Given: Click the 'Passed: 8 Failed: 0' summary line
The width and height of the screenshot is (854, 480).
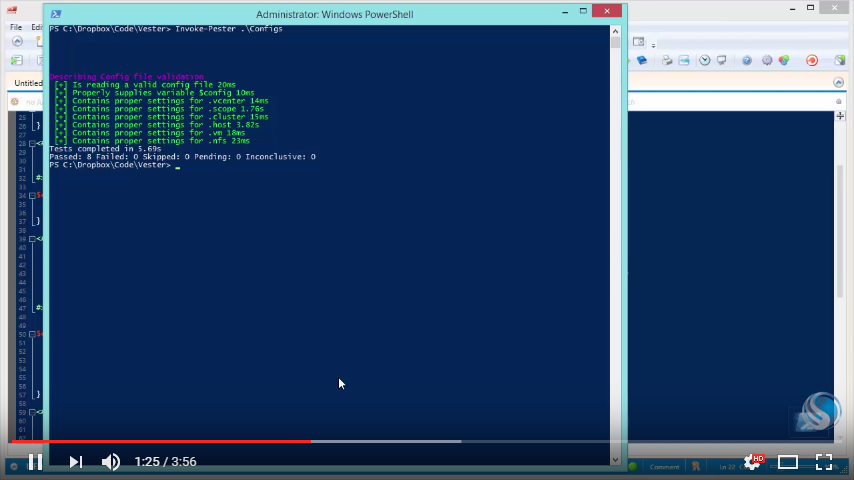Looking at the screenshot, I should (x=182, y=157).
